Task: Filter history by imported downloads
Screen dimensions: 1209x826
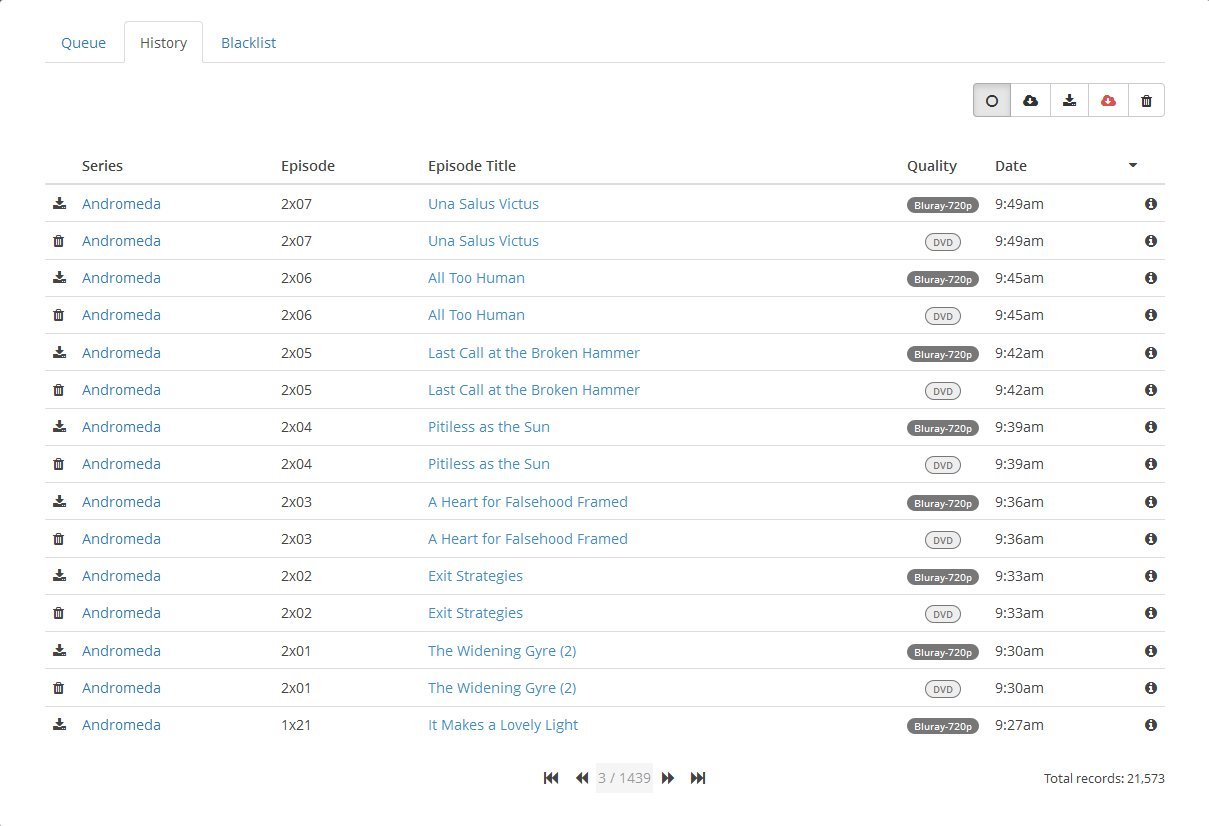Action: tap(1069, 100)
